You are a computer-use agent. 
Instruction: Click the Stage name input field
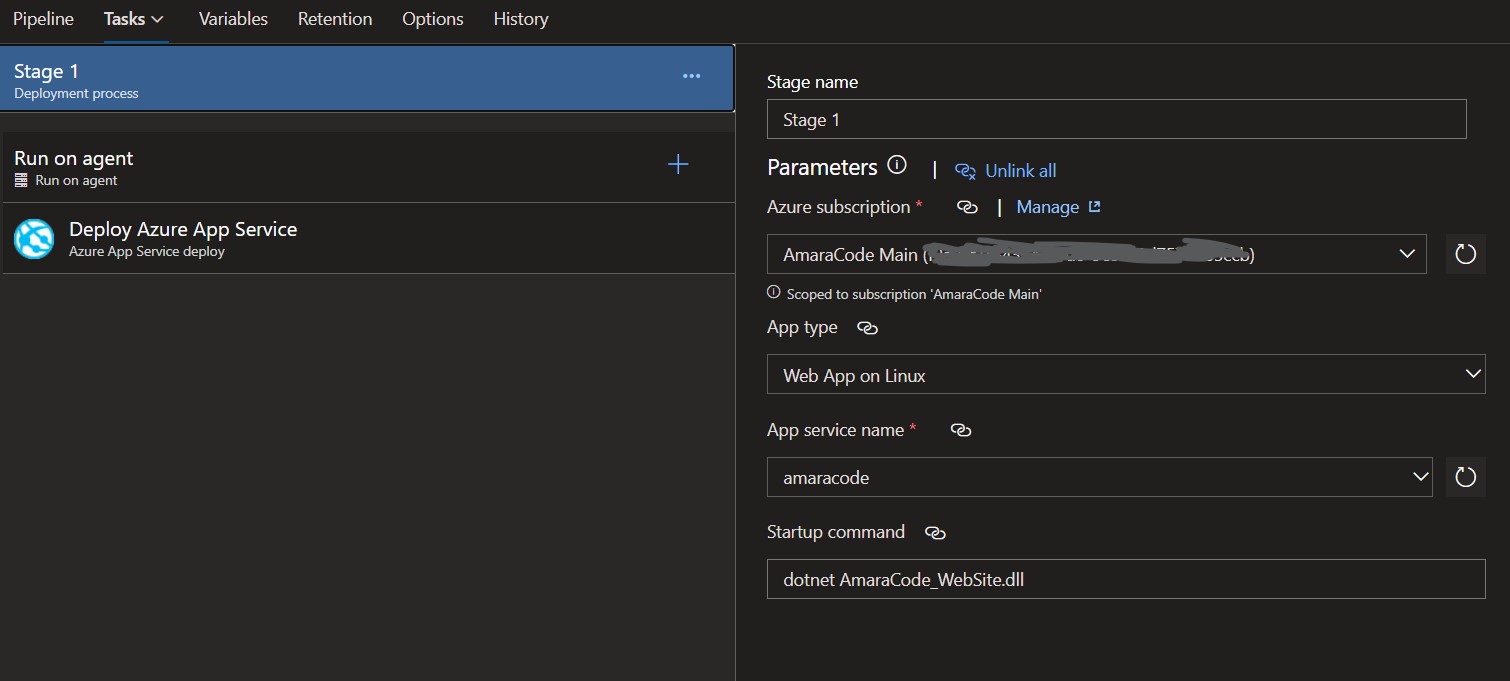tap(1116, 119)
